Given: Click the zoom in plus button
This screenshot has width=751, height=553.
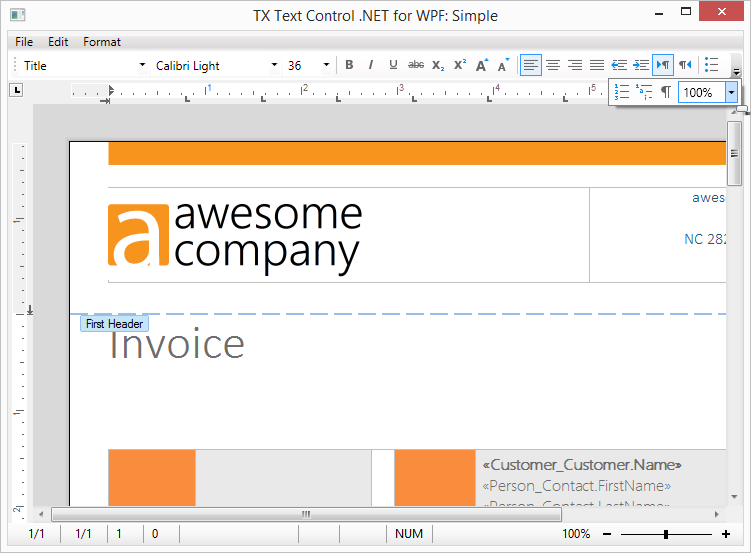Looking at the screenshot, I should (x=726, y=534).
